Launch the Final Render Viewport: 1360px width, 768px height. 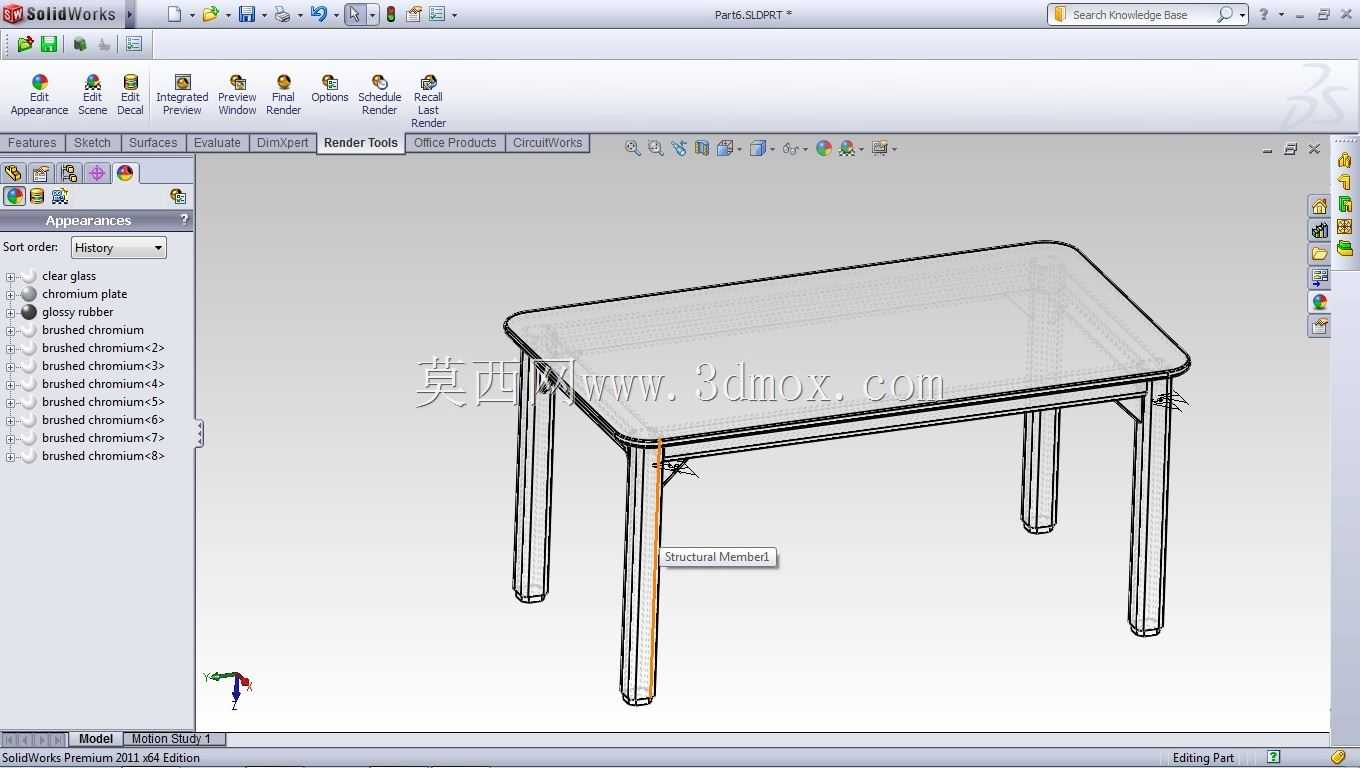pyautogui.click(x=283, y=96)
